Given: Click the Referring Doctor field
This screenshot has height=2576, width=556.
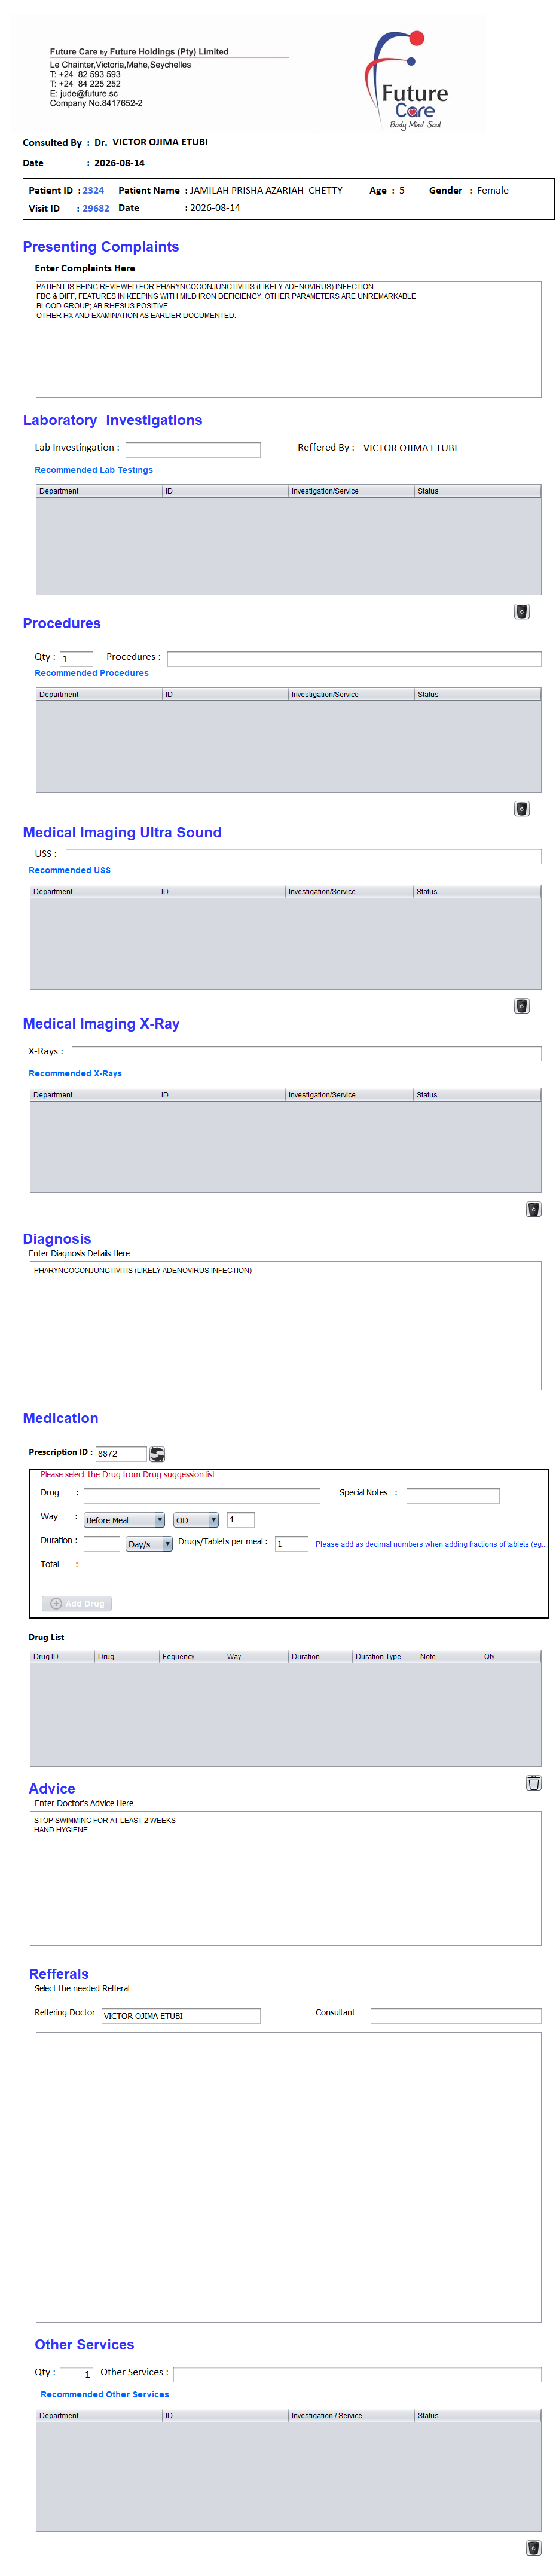Looking at the screenshot, I should [x=181, y=2016].
